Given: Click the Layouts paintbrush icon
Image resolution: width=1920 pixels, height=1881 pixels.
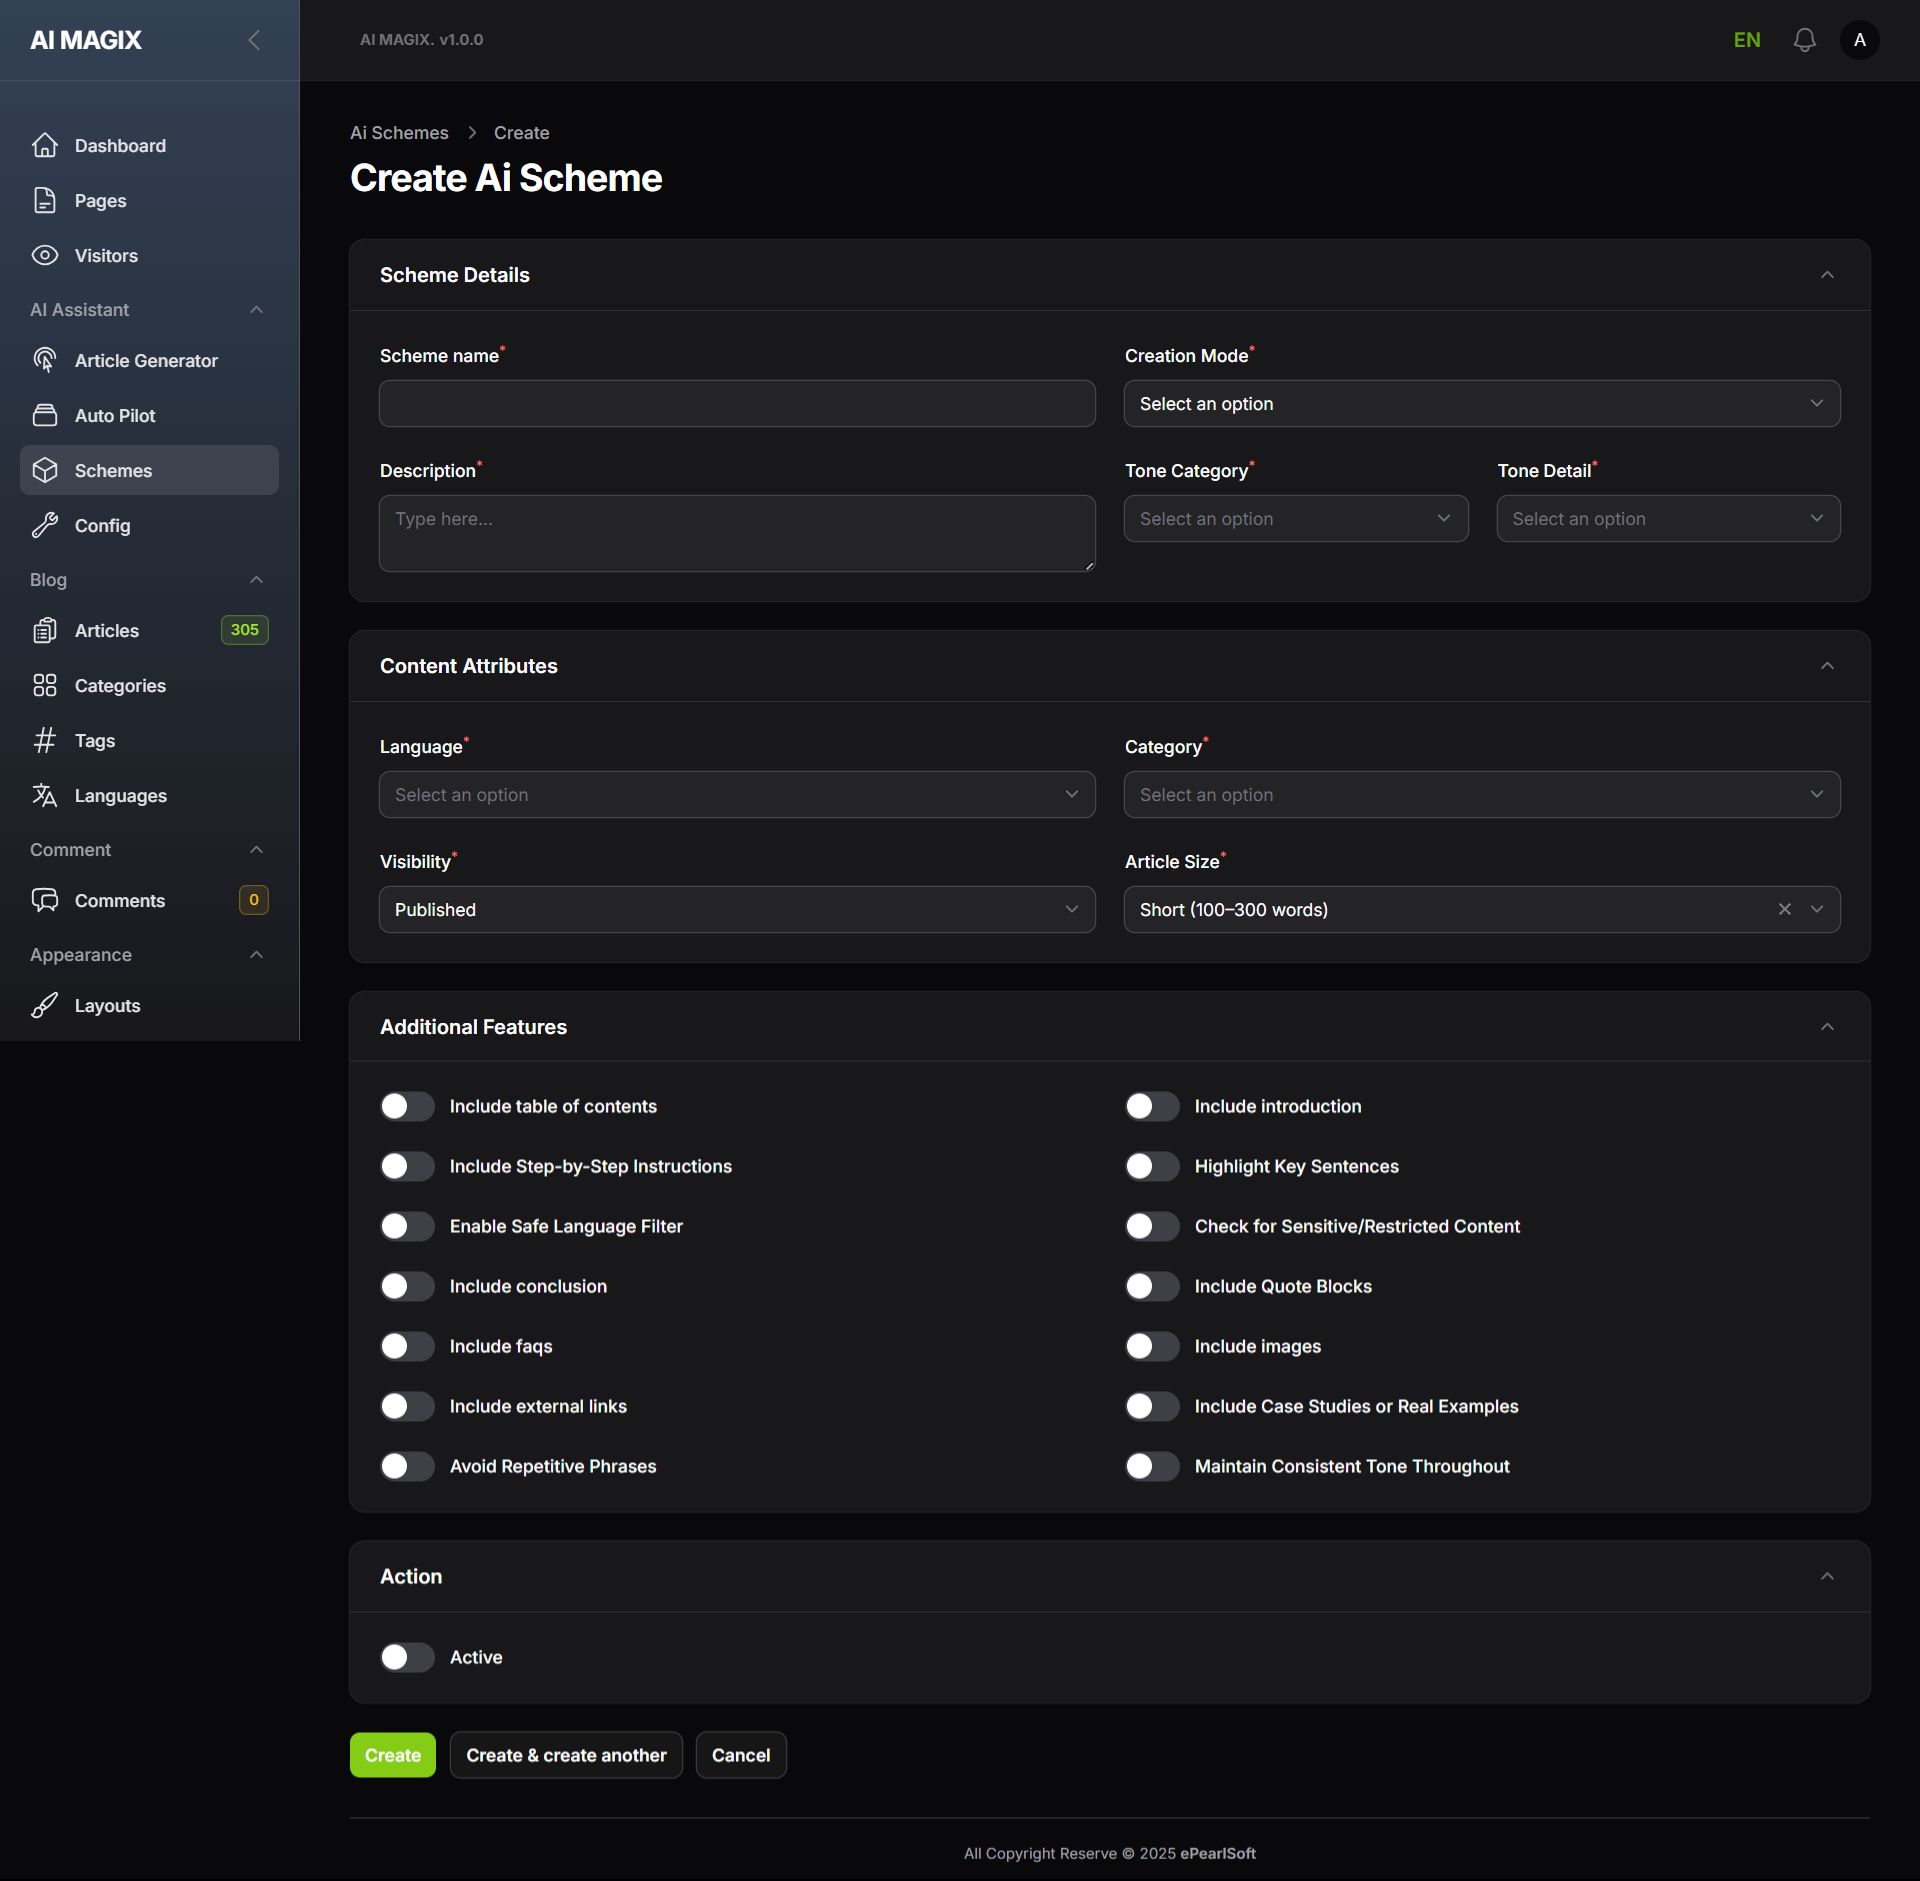Looking at the screenshot, I should (x=45, y=1005).
